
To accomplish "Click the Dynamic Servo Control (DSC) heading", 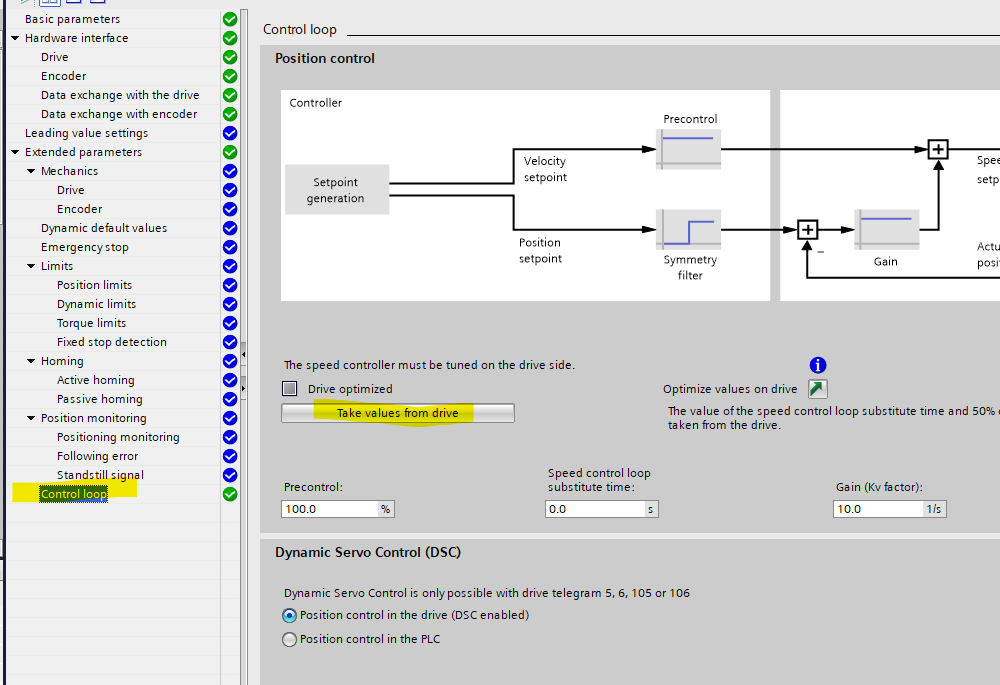I will coord(368,552).
